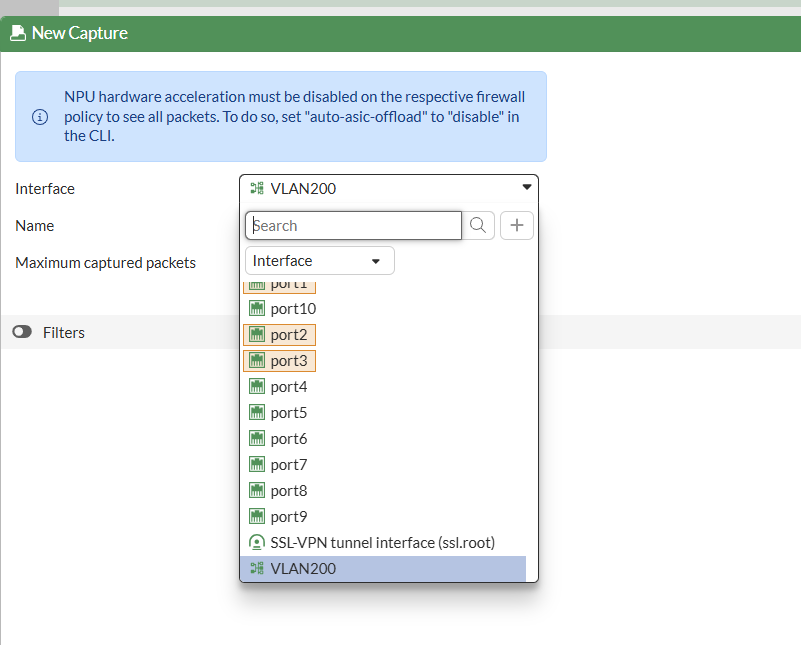
Task: Enable the Filters toggle switch
Action: pyautogui.click(x=22, y=333)
